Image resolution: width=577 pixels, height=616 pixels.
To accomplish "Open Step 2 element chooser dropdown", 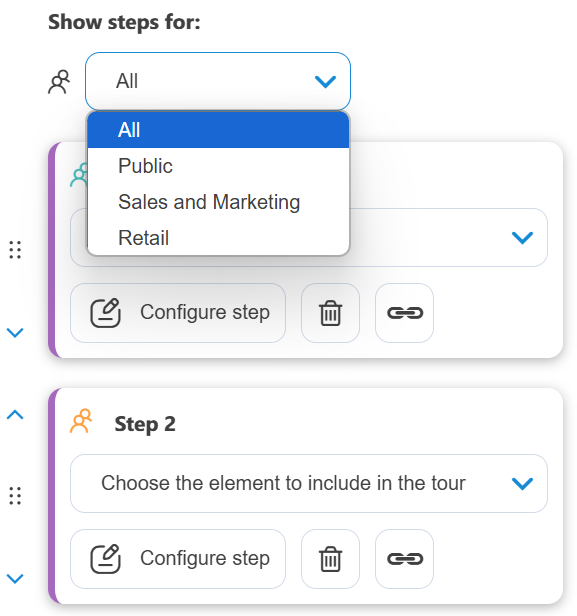I will pyautogui.click(x=309, y=483).
